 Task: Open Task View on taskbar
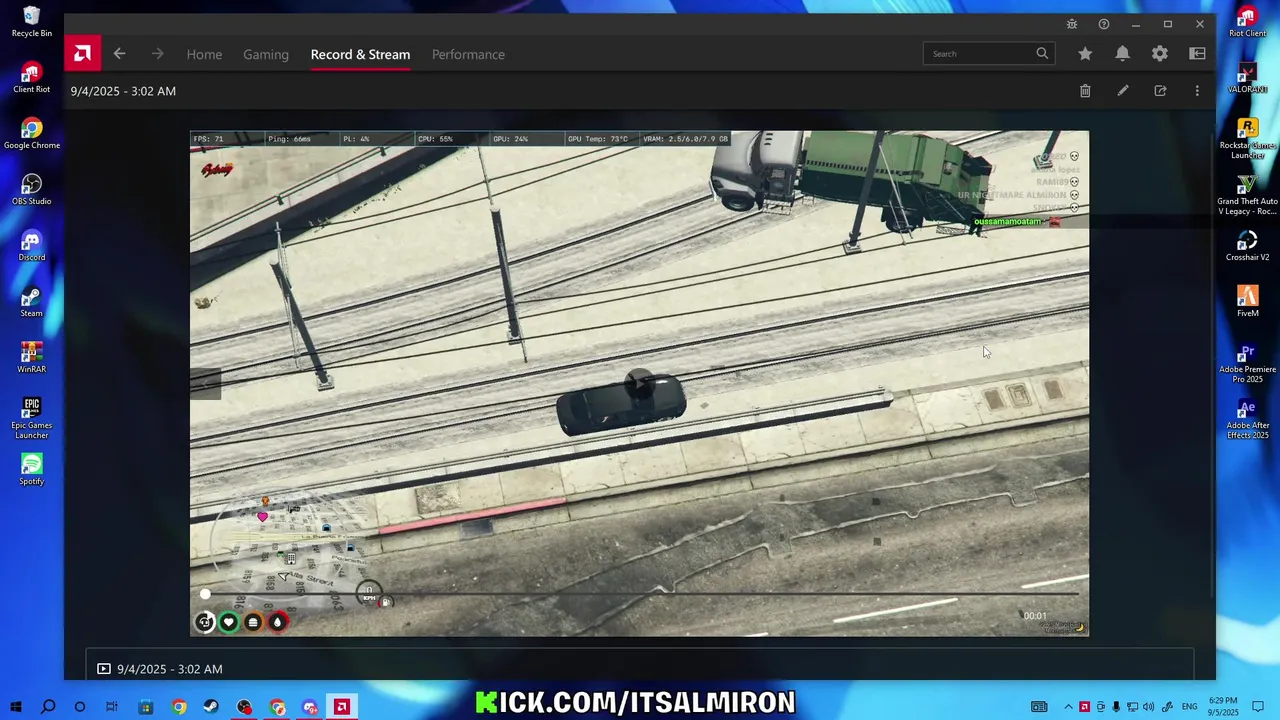[112, 707]
